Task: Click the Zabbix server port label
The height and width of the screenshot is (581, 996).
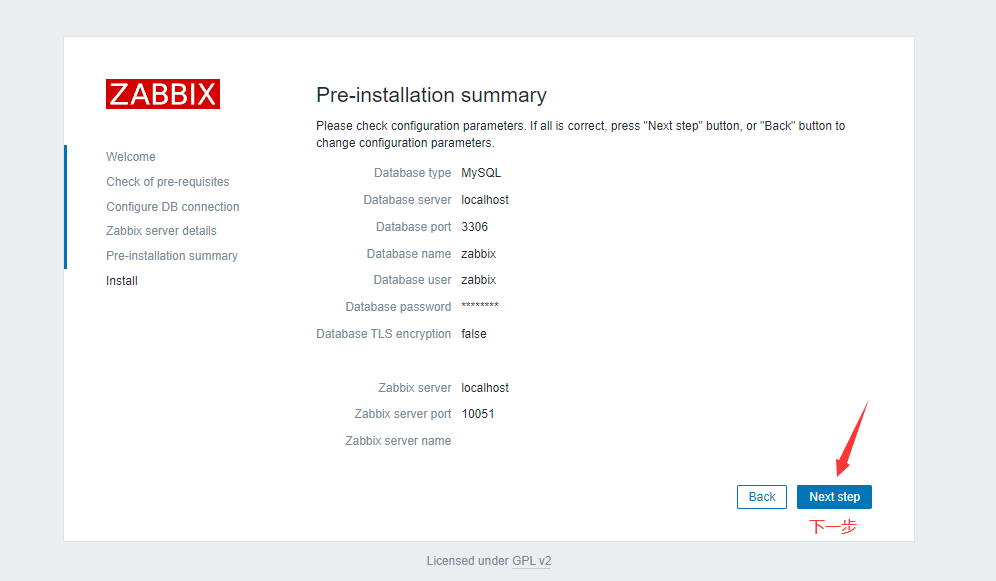Action: (x=403, y=414)
